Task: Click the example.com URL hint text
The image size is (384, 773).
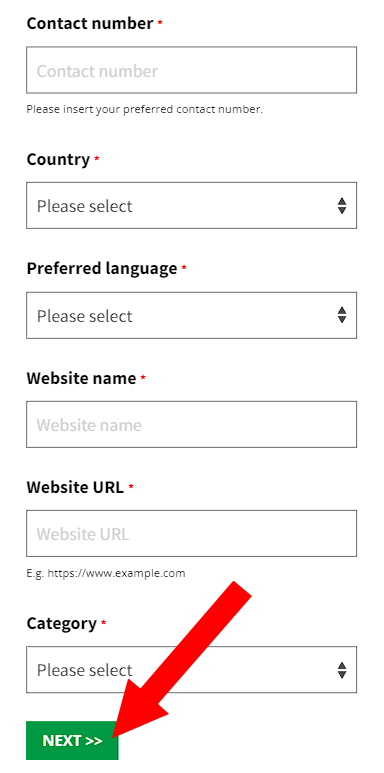Action: point(106,573)
